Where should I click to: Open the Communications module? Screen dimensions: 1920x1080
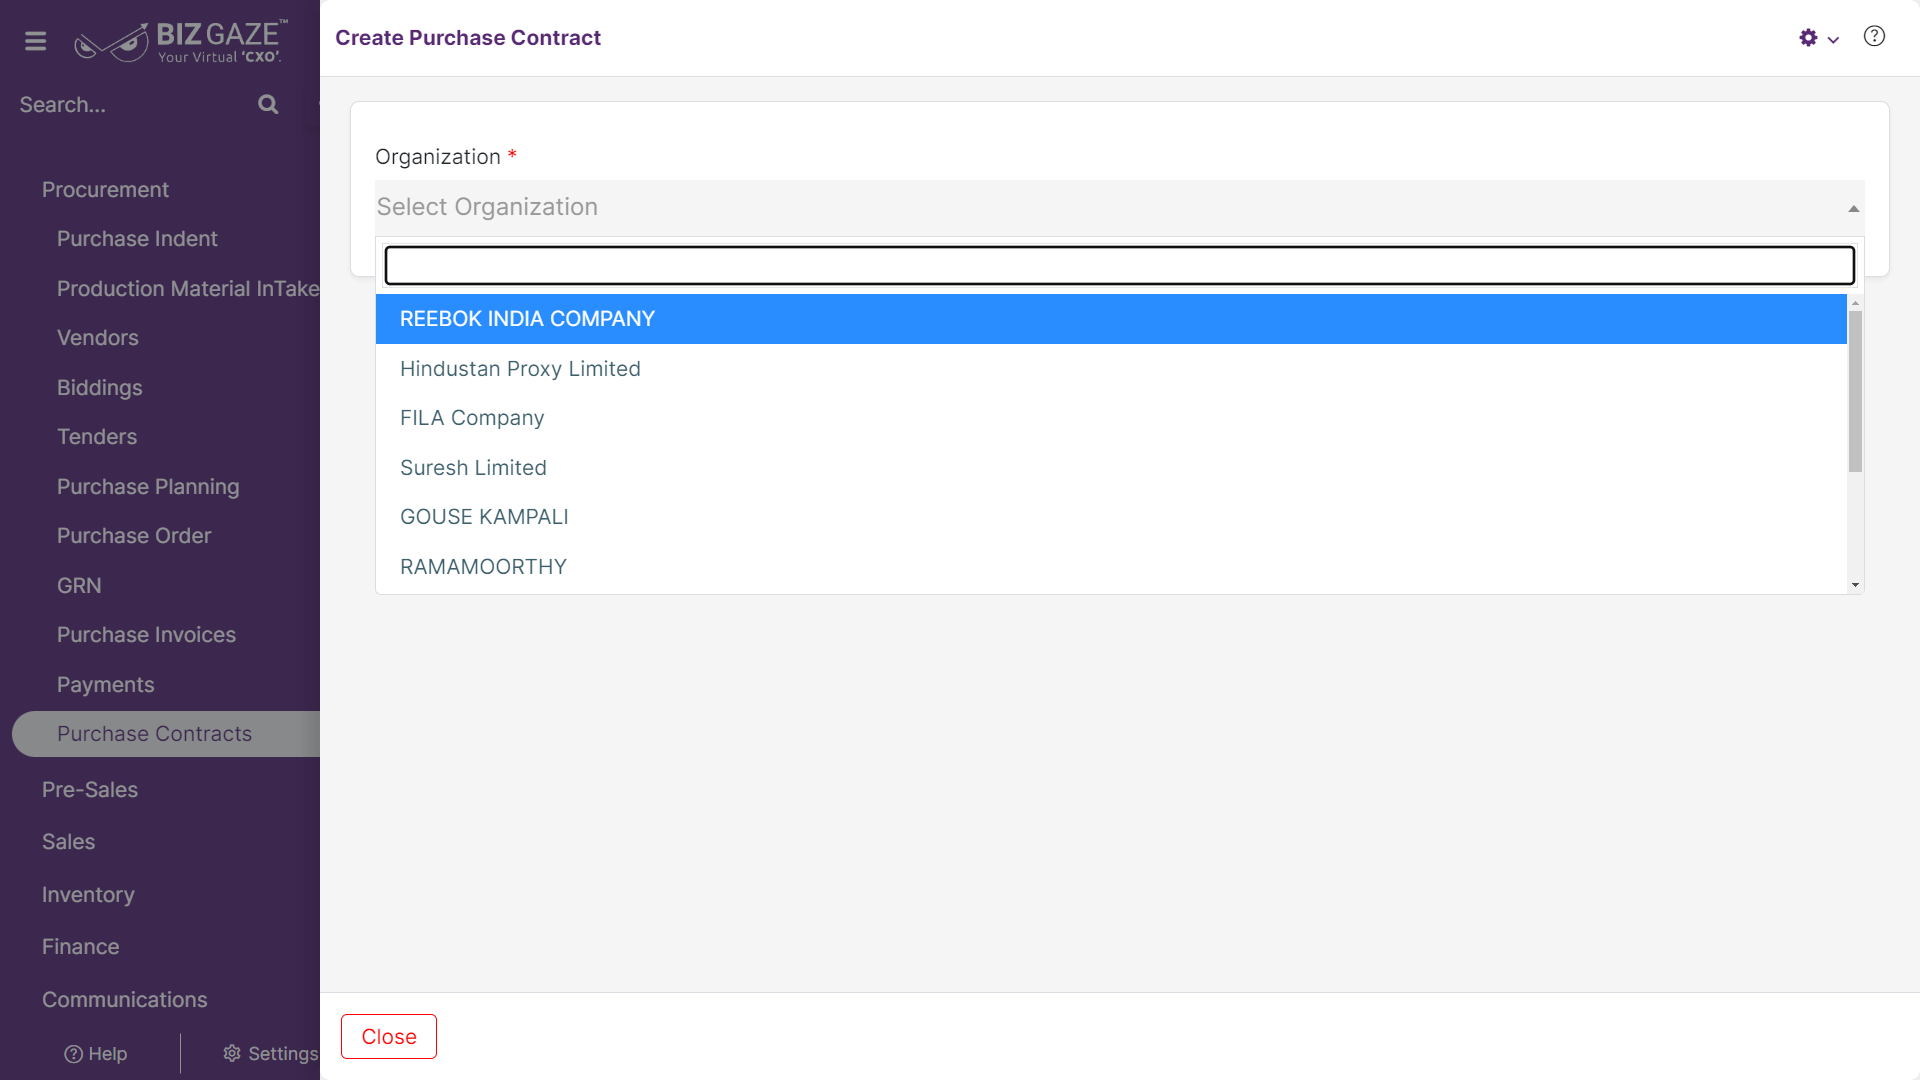[x=125, y=1000]
